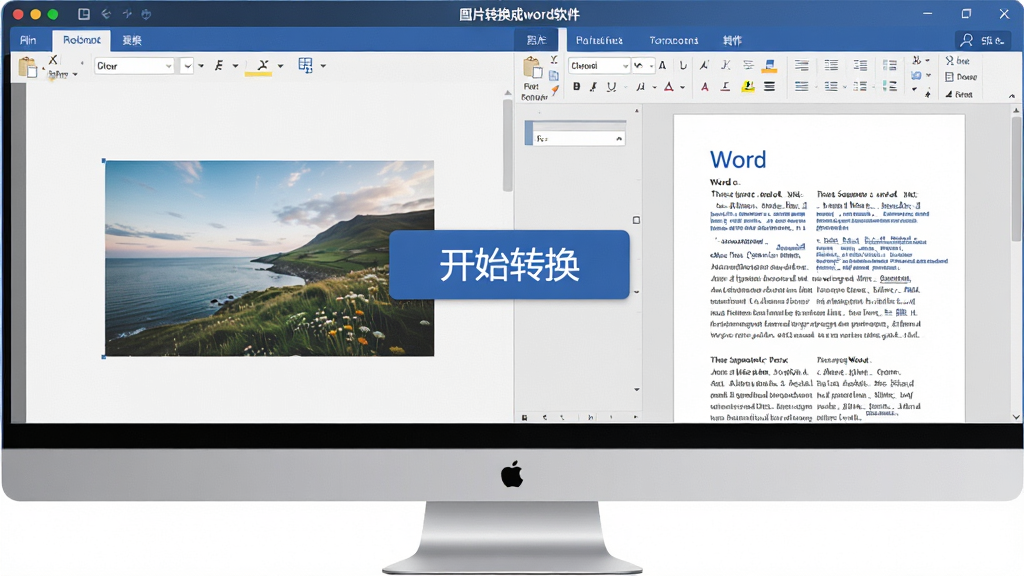Click the blue 'Word' heading in the document
This screenshot has width=1024, height=576.
738,159
